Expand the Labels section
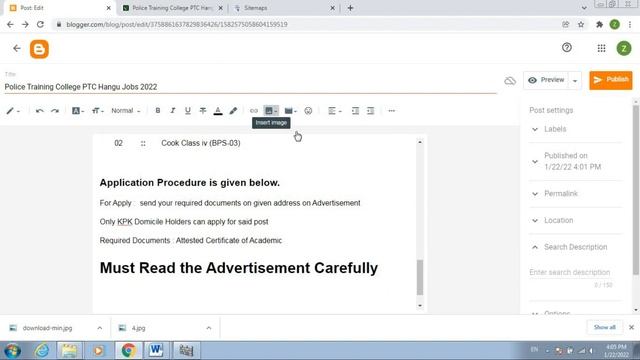The height and width of the screenshot is (360, 640). [576, 129]
